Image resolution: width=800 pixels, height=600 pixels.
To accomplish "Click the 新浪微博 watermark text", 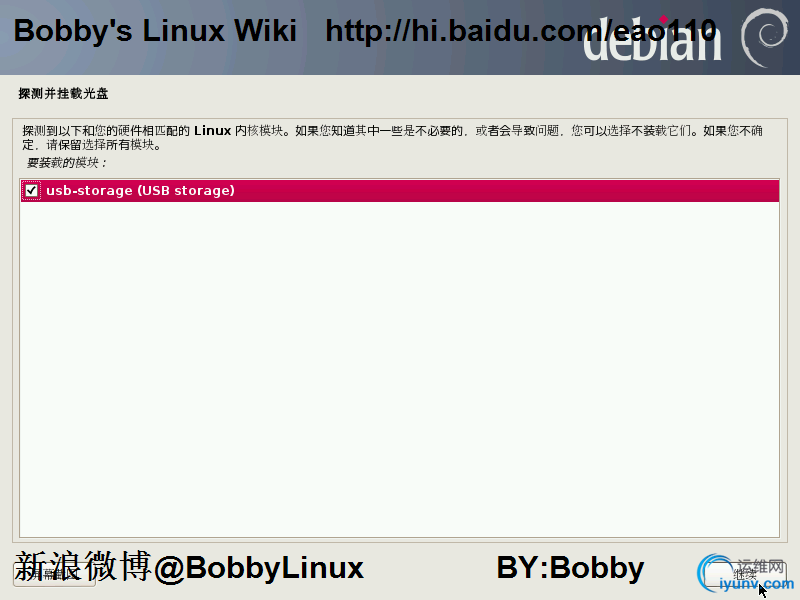I will pos(83,566).
